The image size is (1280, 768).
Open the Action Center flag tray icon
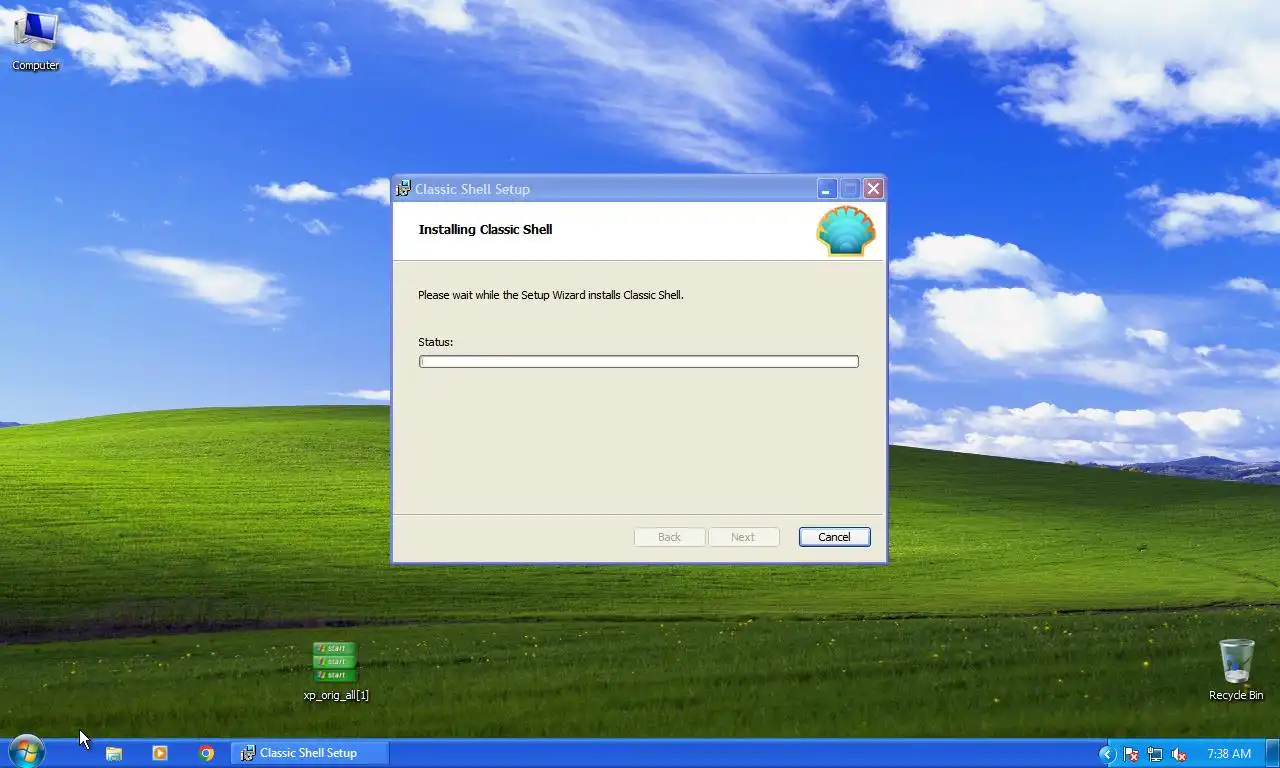tap(1131, 754)
